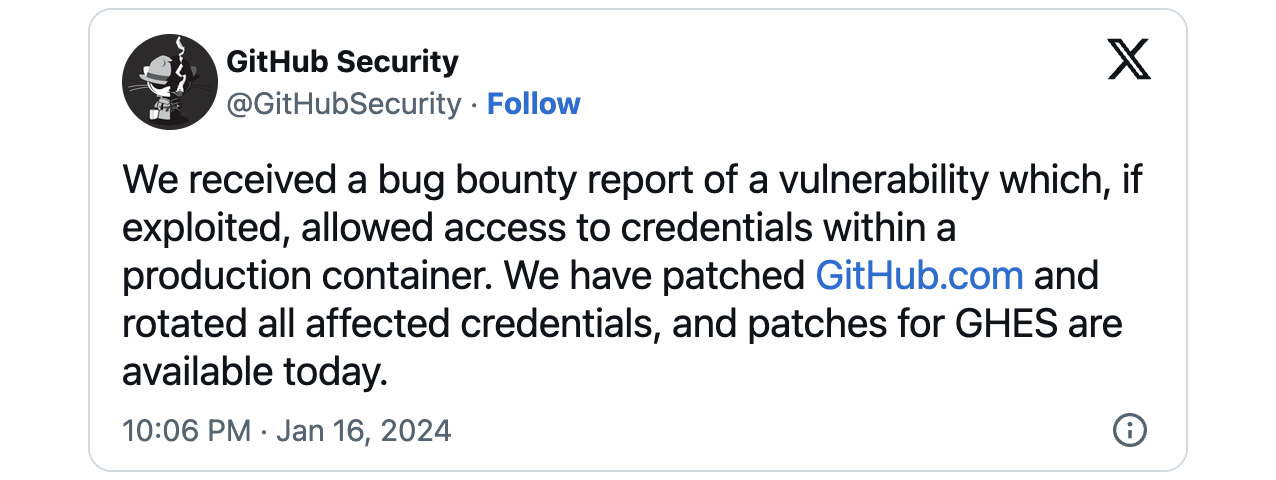Click the text "available today."

pos(254,372)
